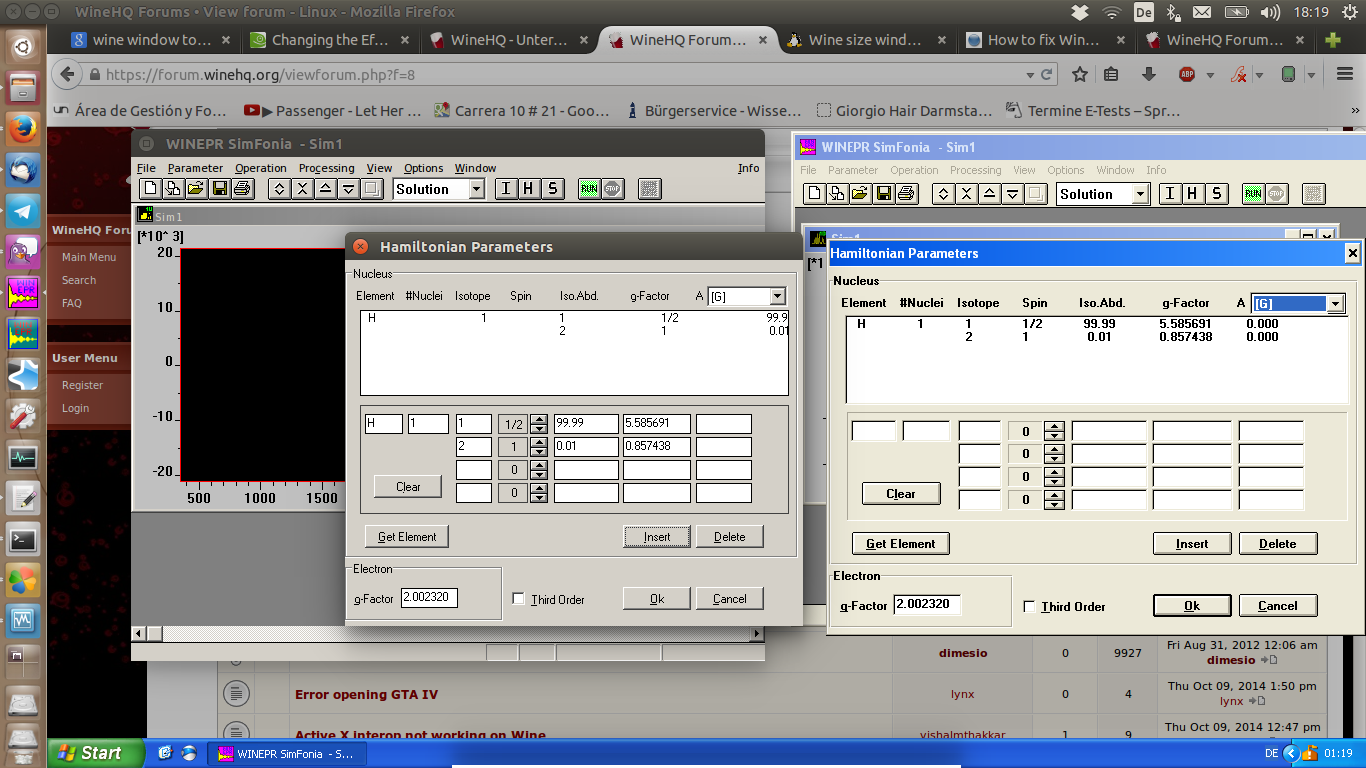Click New document icon in gray SimFonia toolbar
This screenshot has width=1366, height=768.
150,189
